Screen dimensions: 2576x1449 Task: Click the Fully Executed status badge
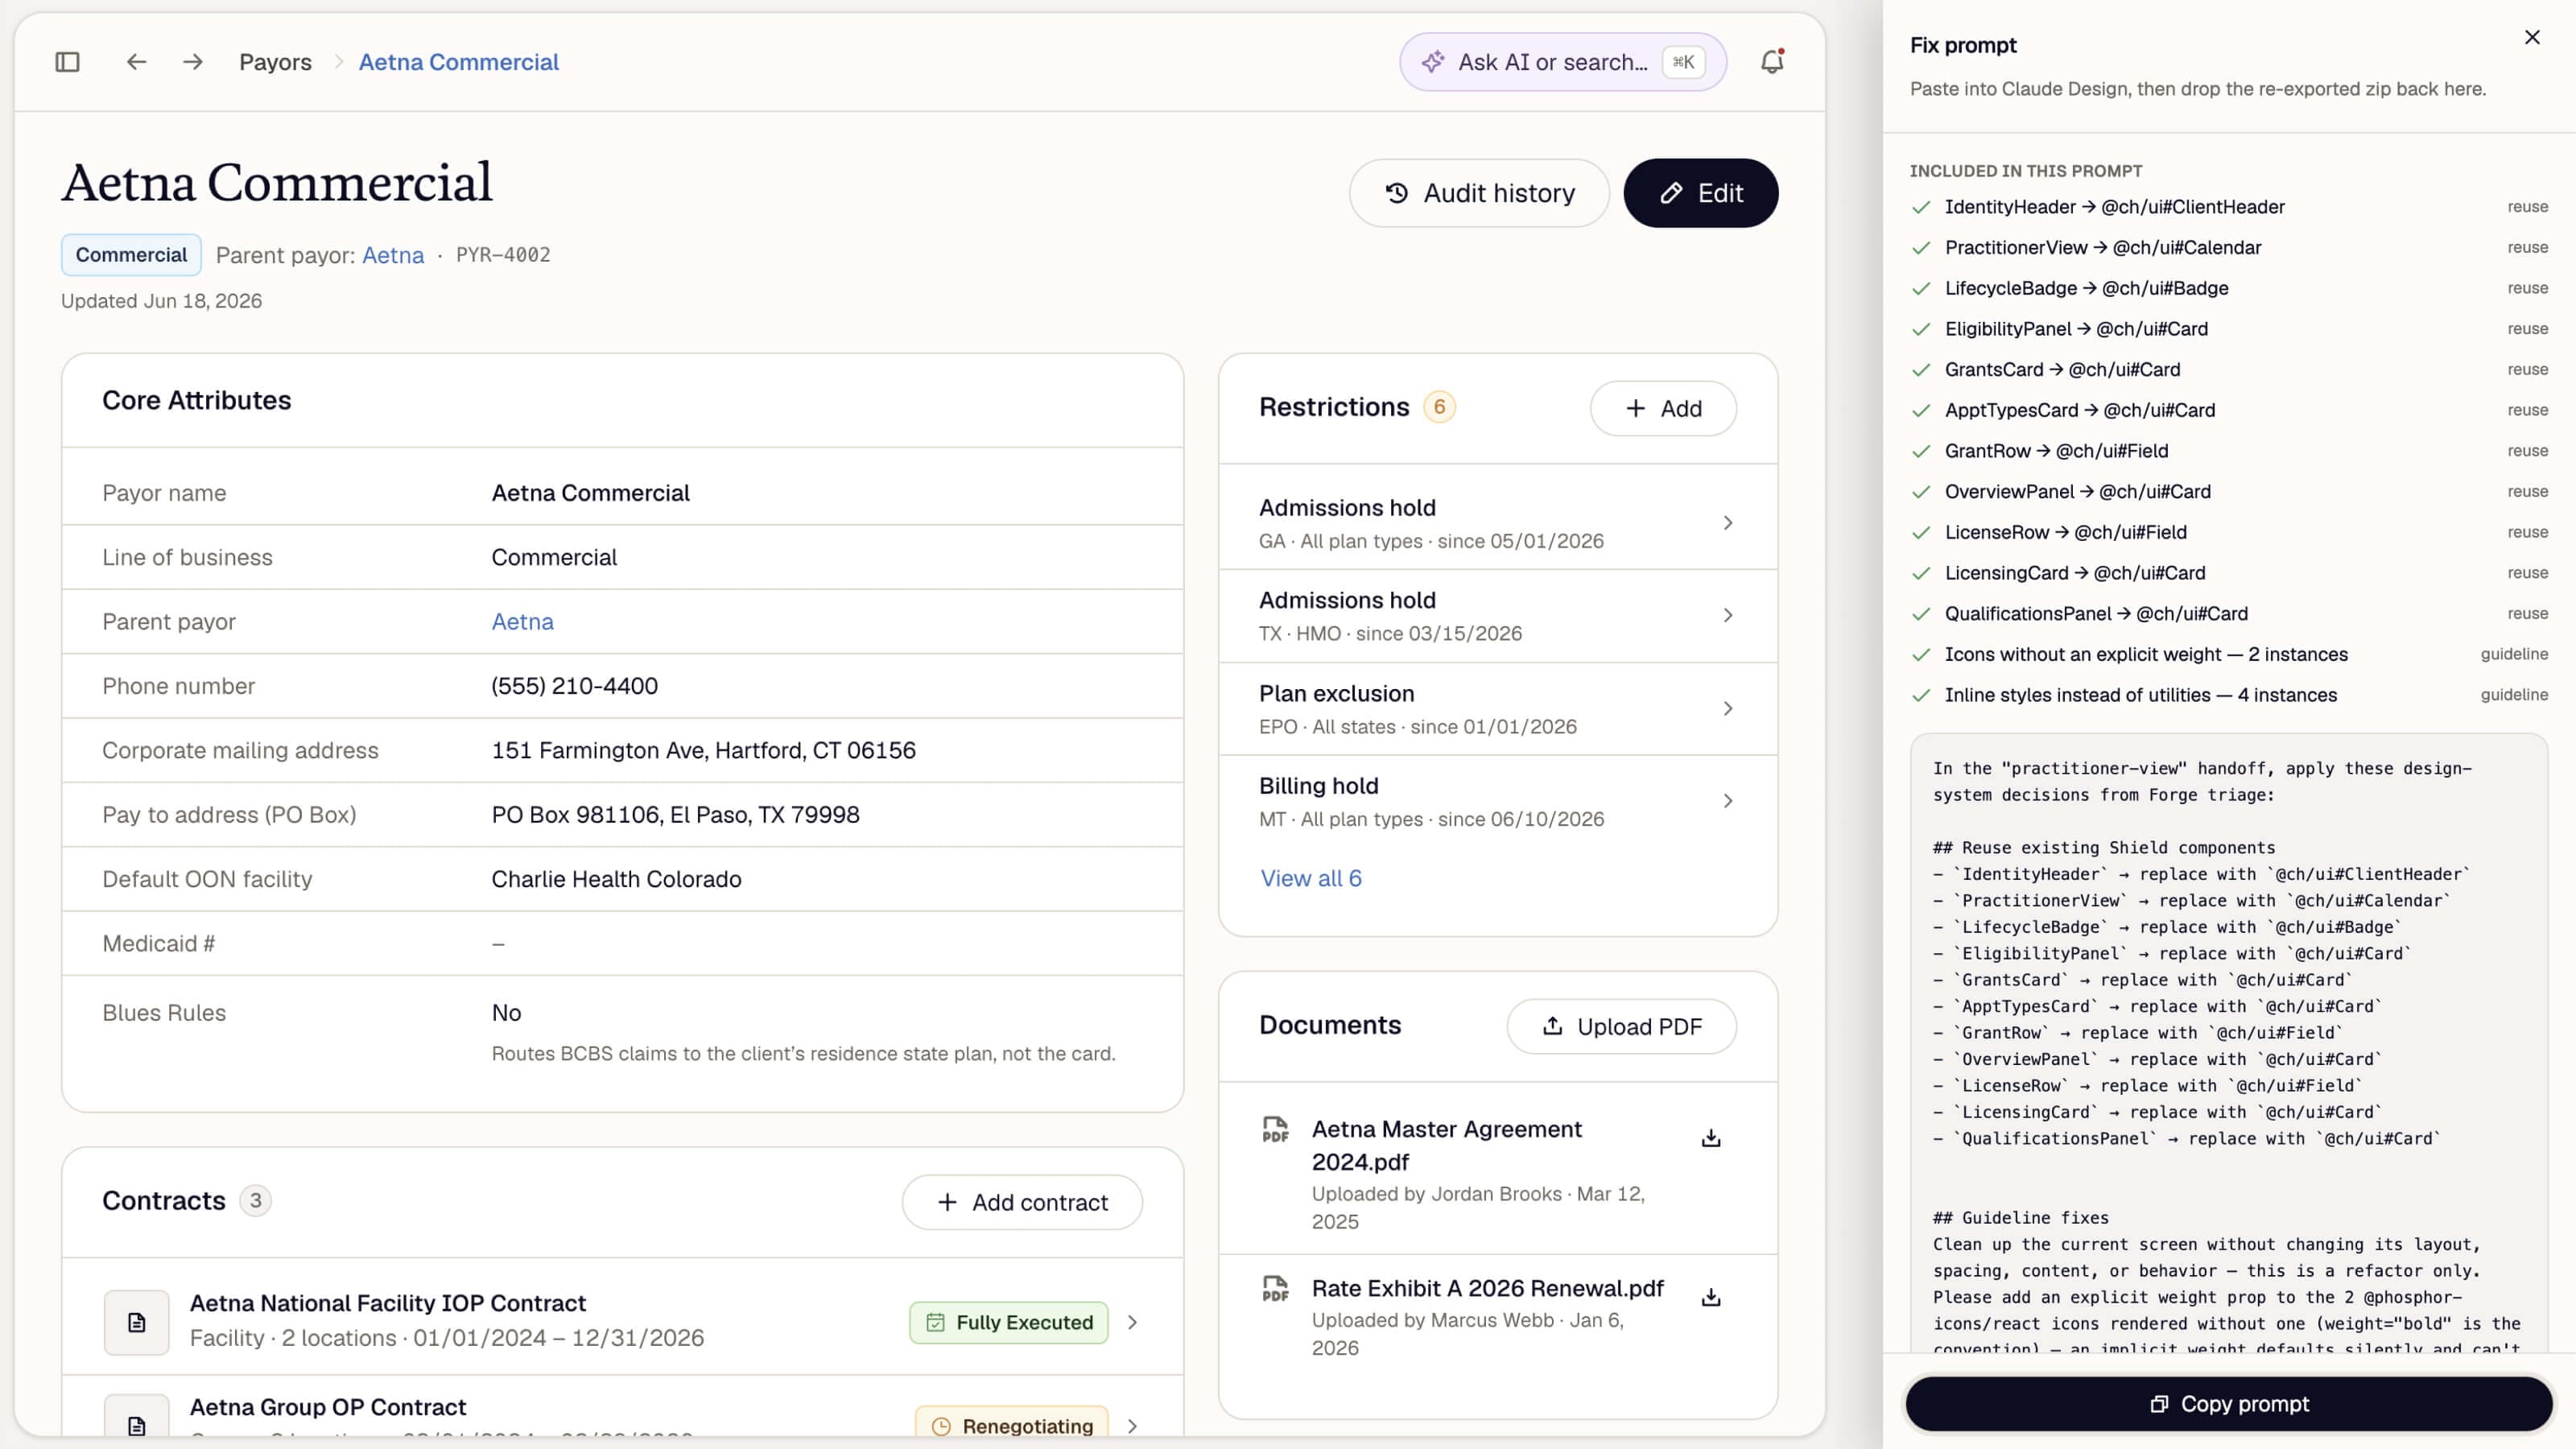click(1009, 1322)
